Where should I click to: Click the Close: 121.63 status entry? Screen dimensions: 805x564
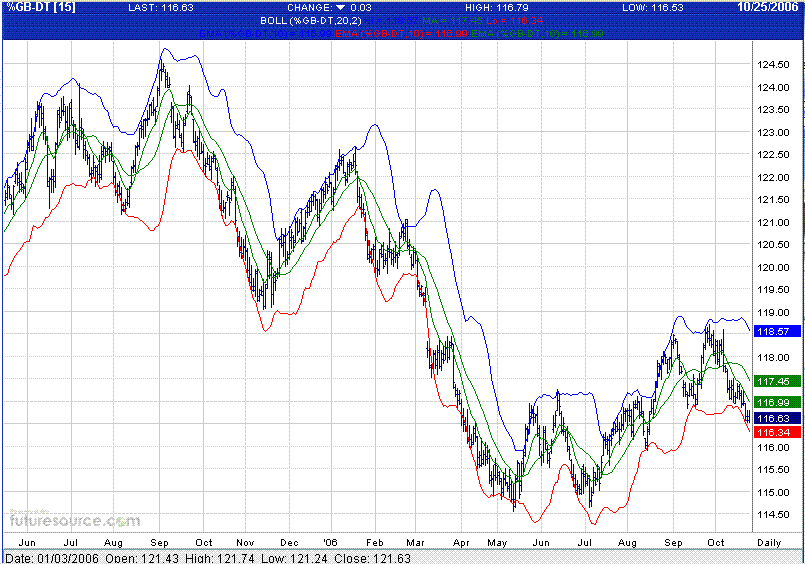(x=372, y=558)
